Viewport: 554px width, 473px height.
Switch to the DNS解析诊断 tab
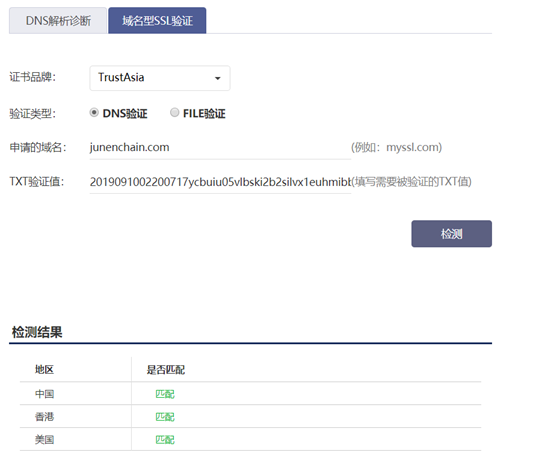coord(58,20)
